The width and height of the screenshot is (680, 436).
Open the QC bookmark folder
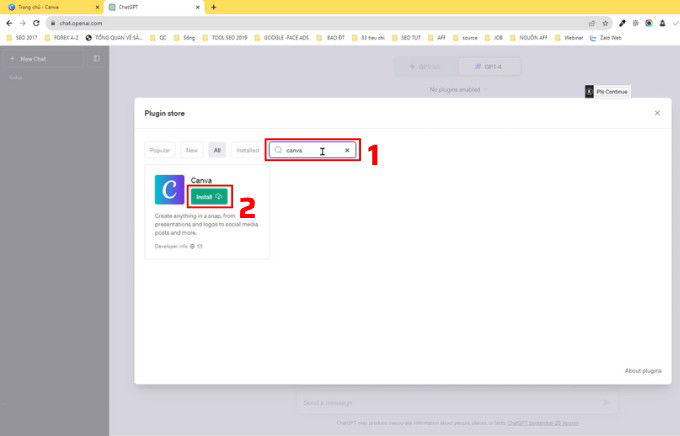pos(158,38)
